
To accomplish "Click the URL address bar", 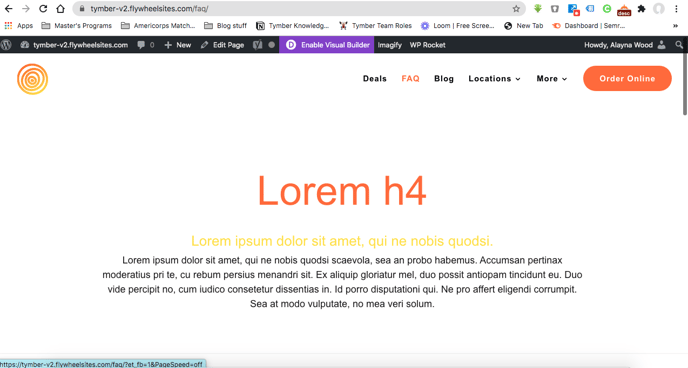I will (298, 9).
